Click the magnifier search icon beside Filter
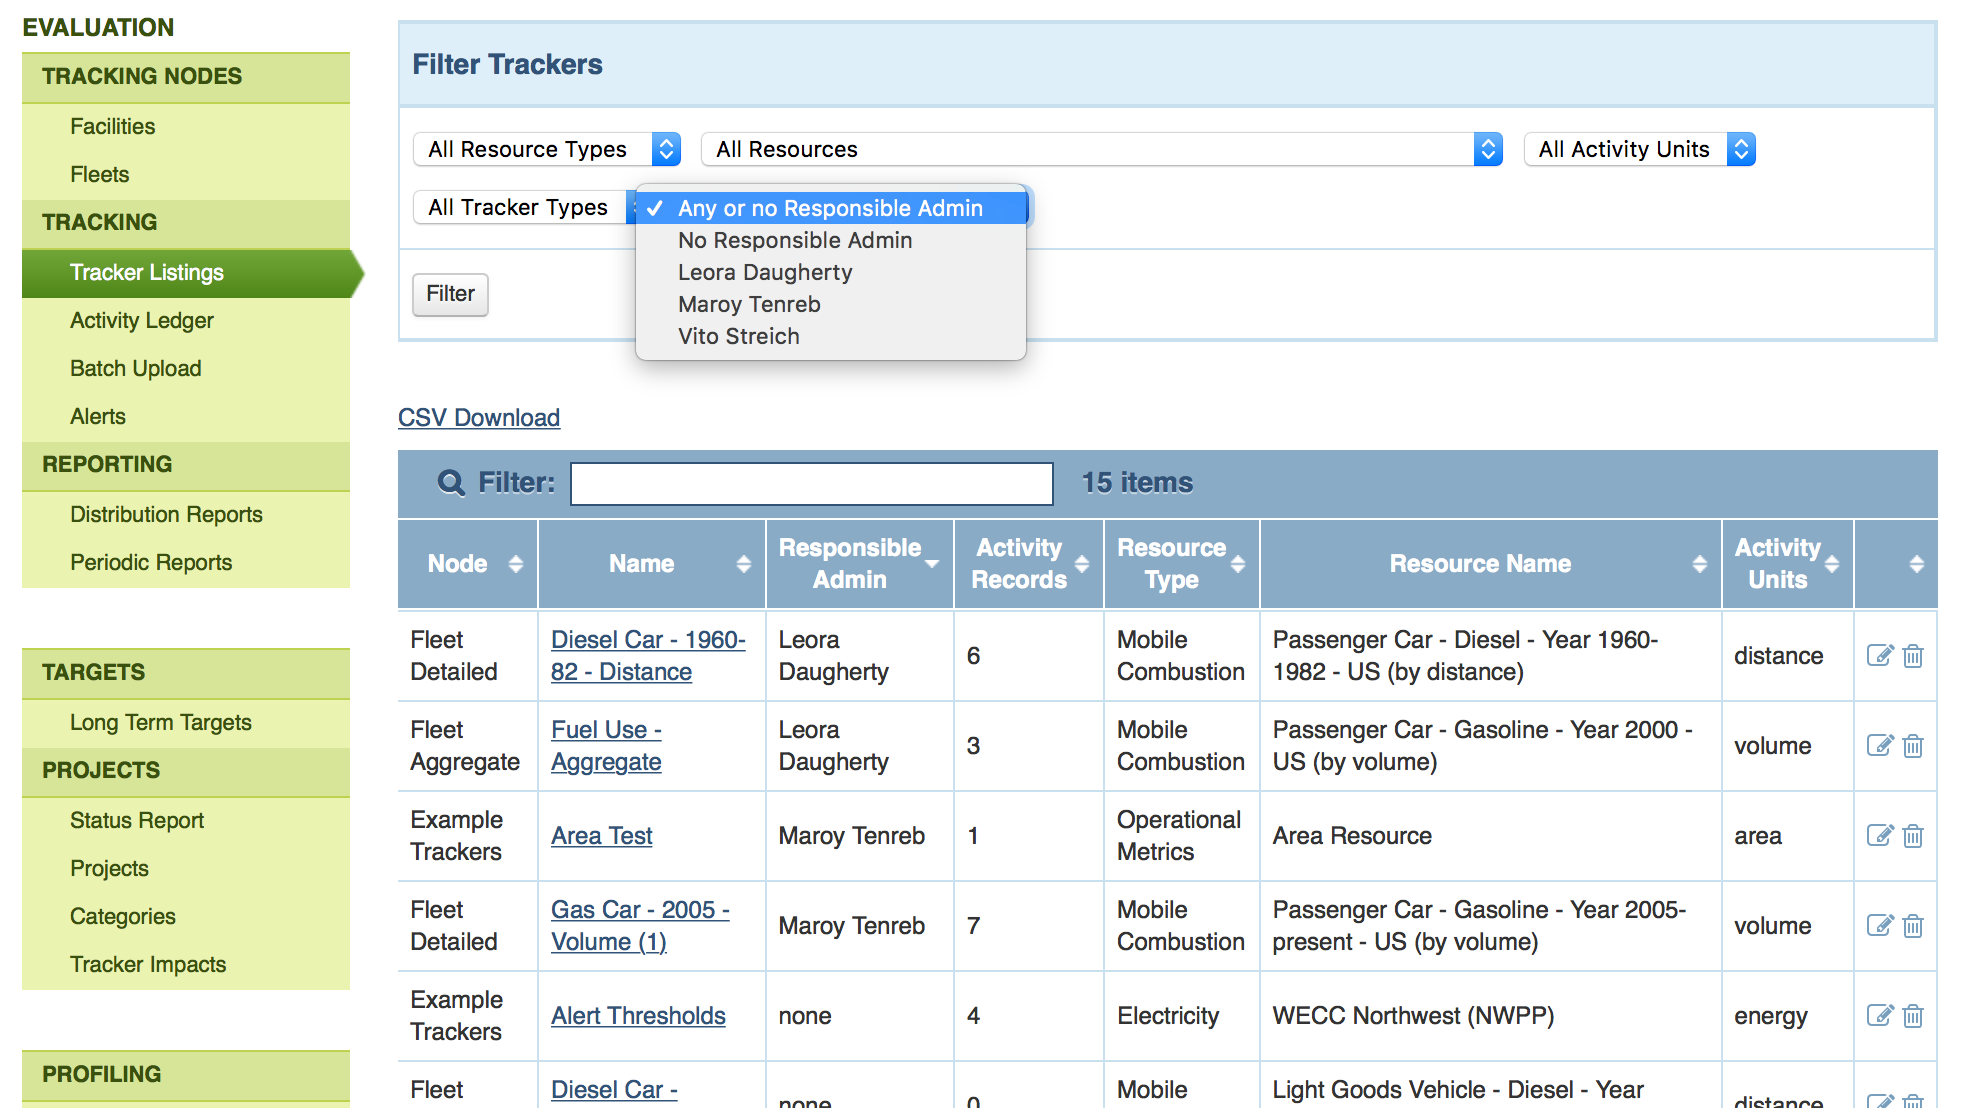 click(451, 483)
